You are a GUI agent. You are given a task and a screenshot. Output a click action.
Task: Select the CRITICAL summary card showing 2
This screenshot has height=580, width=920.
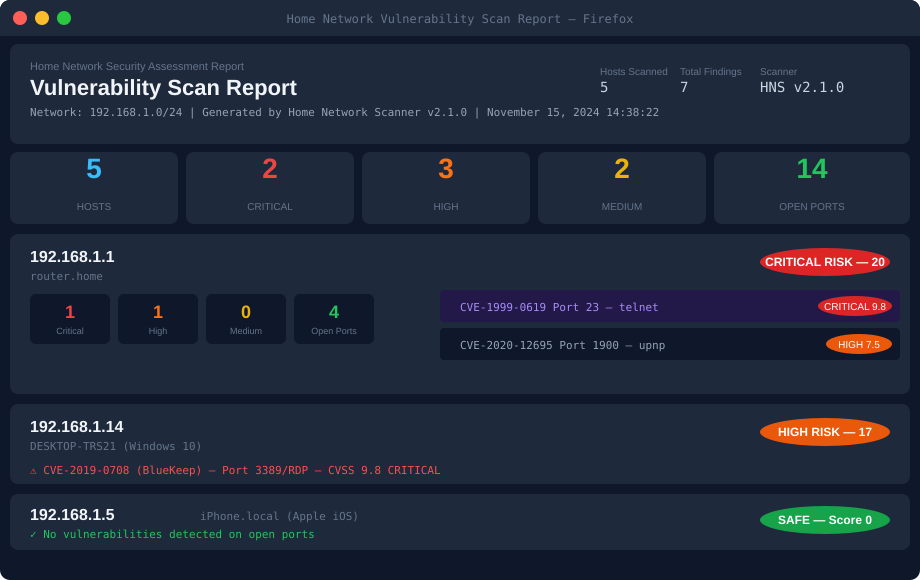(x=270, y=188)
